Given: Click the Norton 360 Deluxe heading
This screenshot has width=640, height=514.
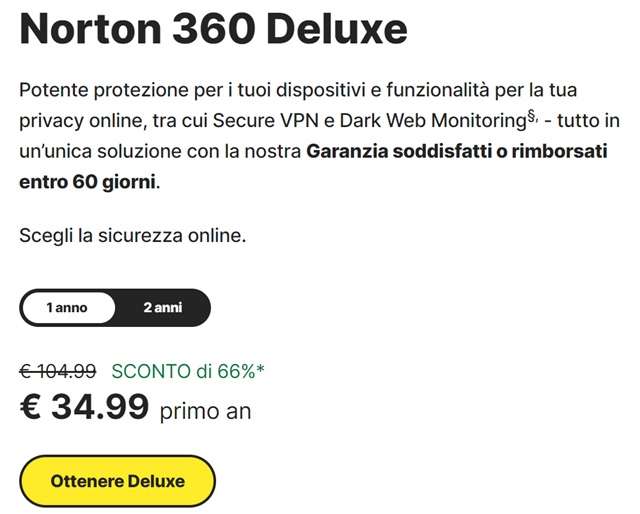Looking at the screenshot, I should [213, 30].
